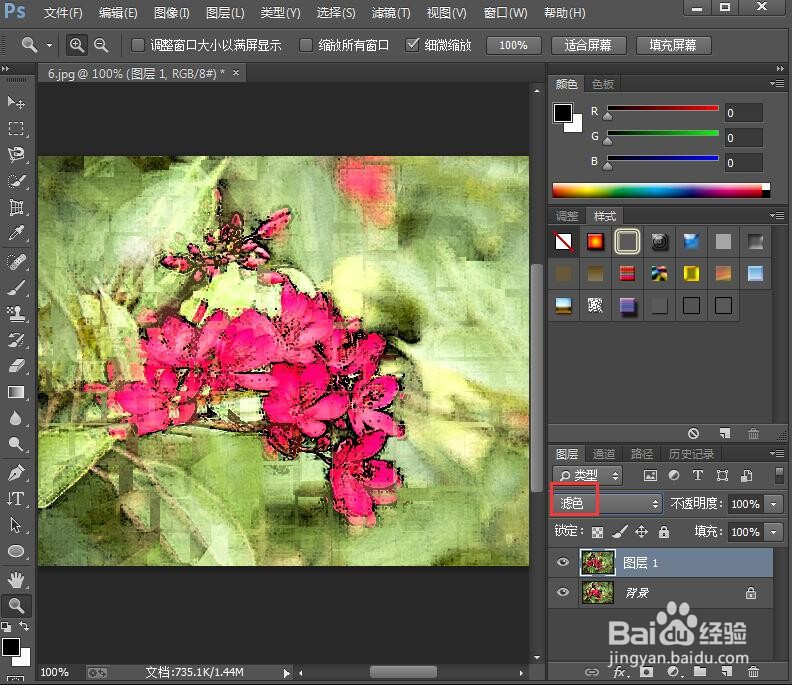Click the link layers icon
Image resolution: width=792 pixels, height=685 pixels.
(x=591, y=672)
